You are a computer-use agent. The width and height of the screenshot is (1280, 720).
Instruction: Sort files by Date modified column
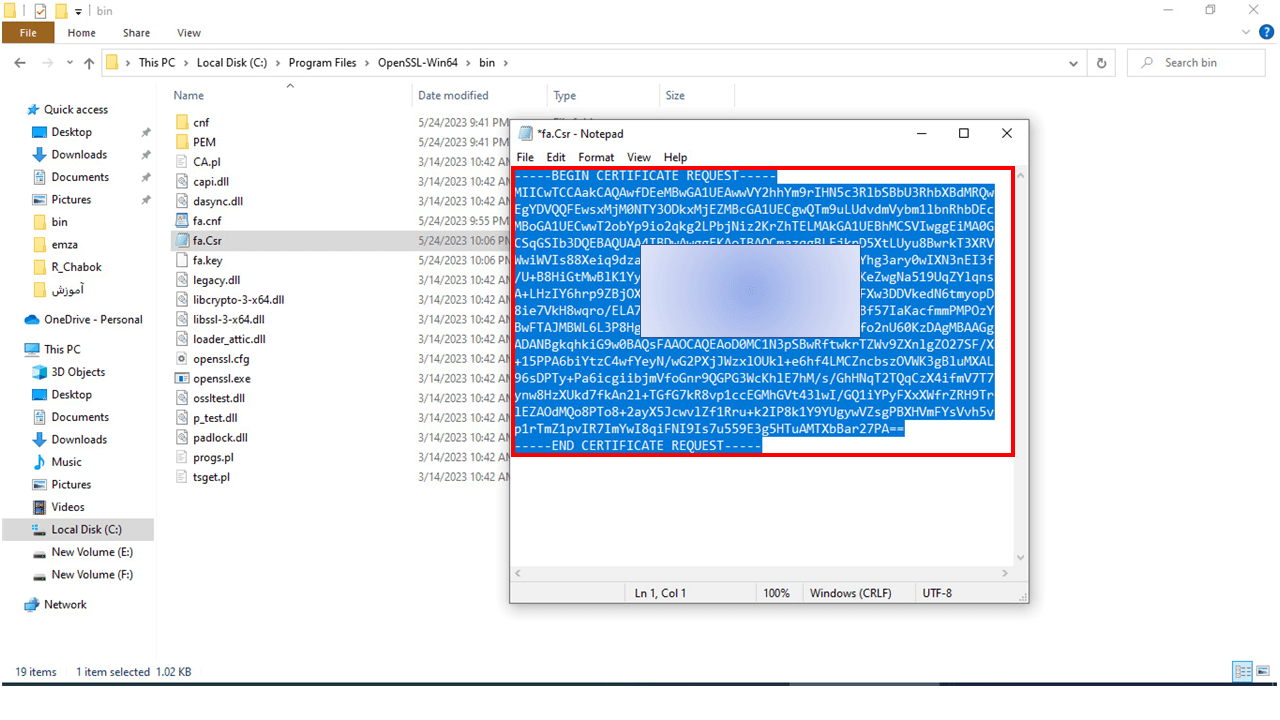(453, 96)
